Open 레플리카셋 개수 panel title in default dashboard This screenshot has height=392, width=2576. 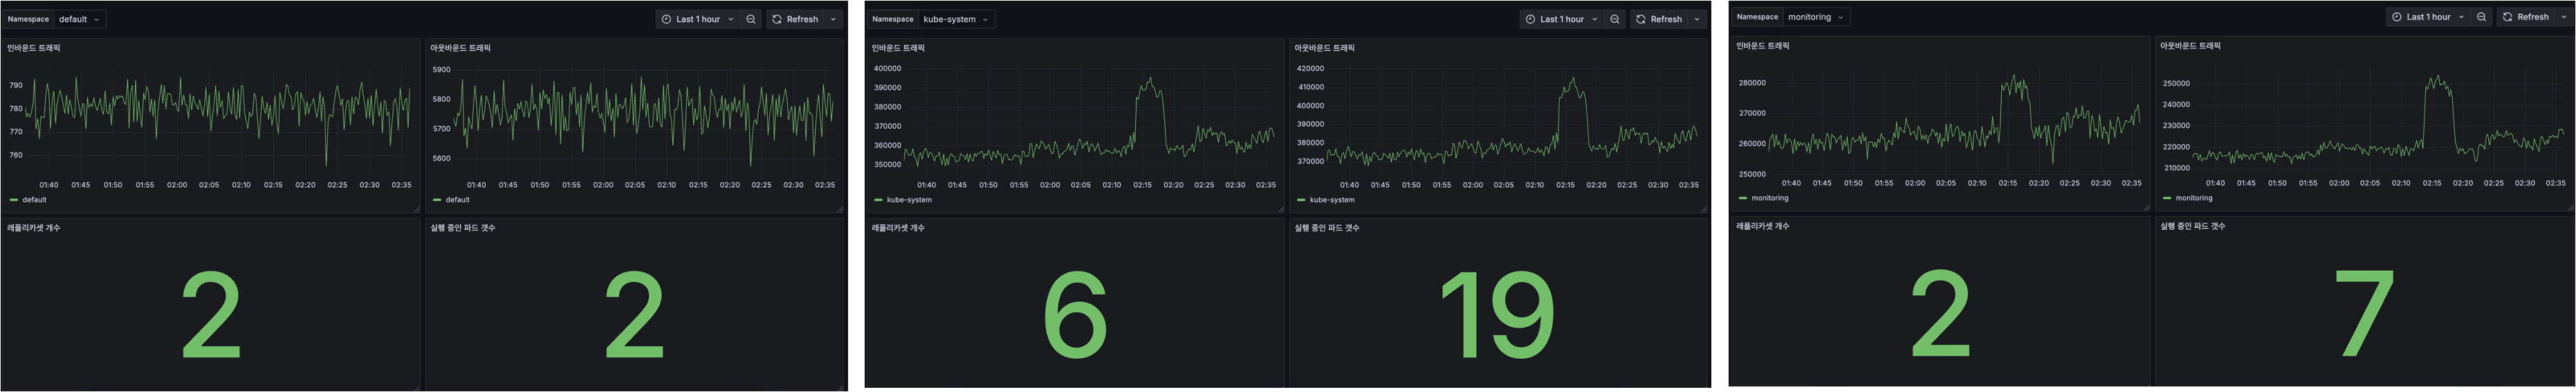point(33,228)
